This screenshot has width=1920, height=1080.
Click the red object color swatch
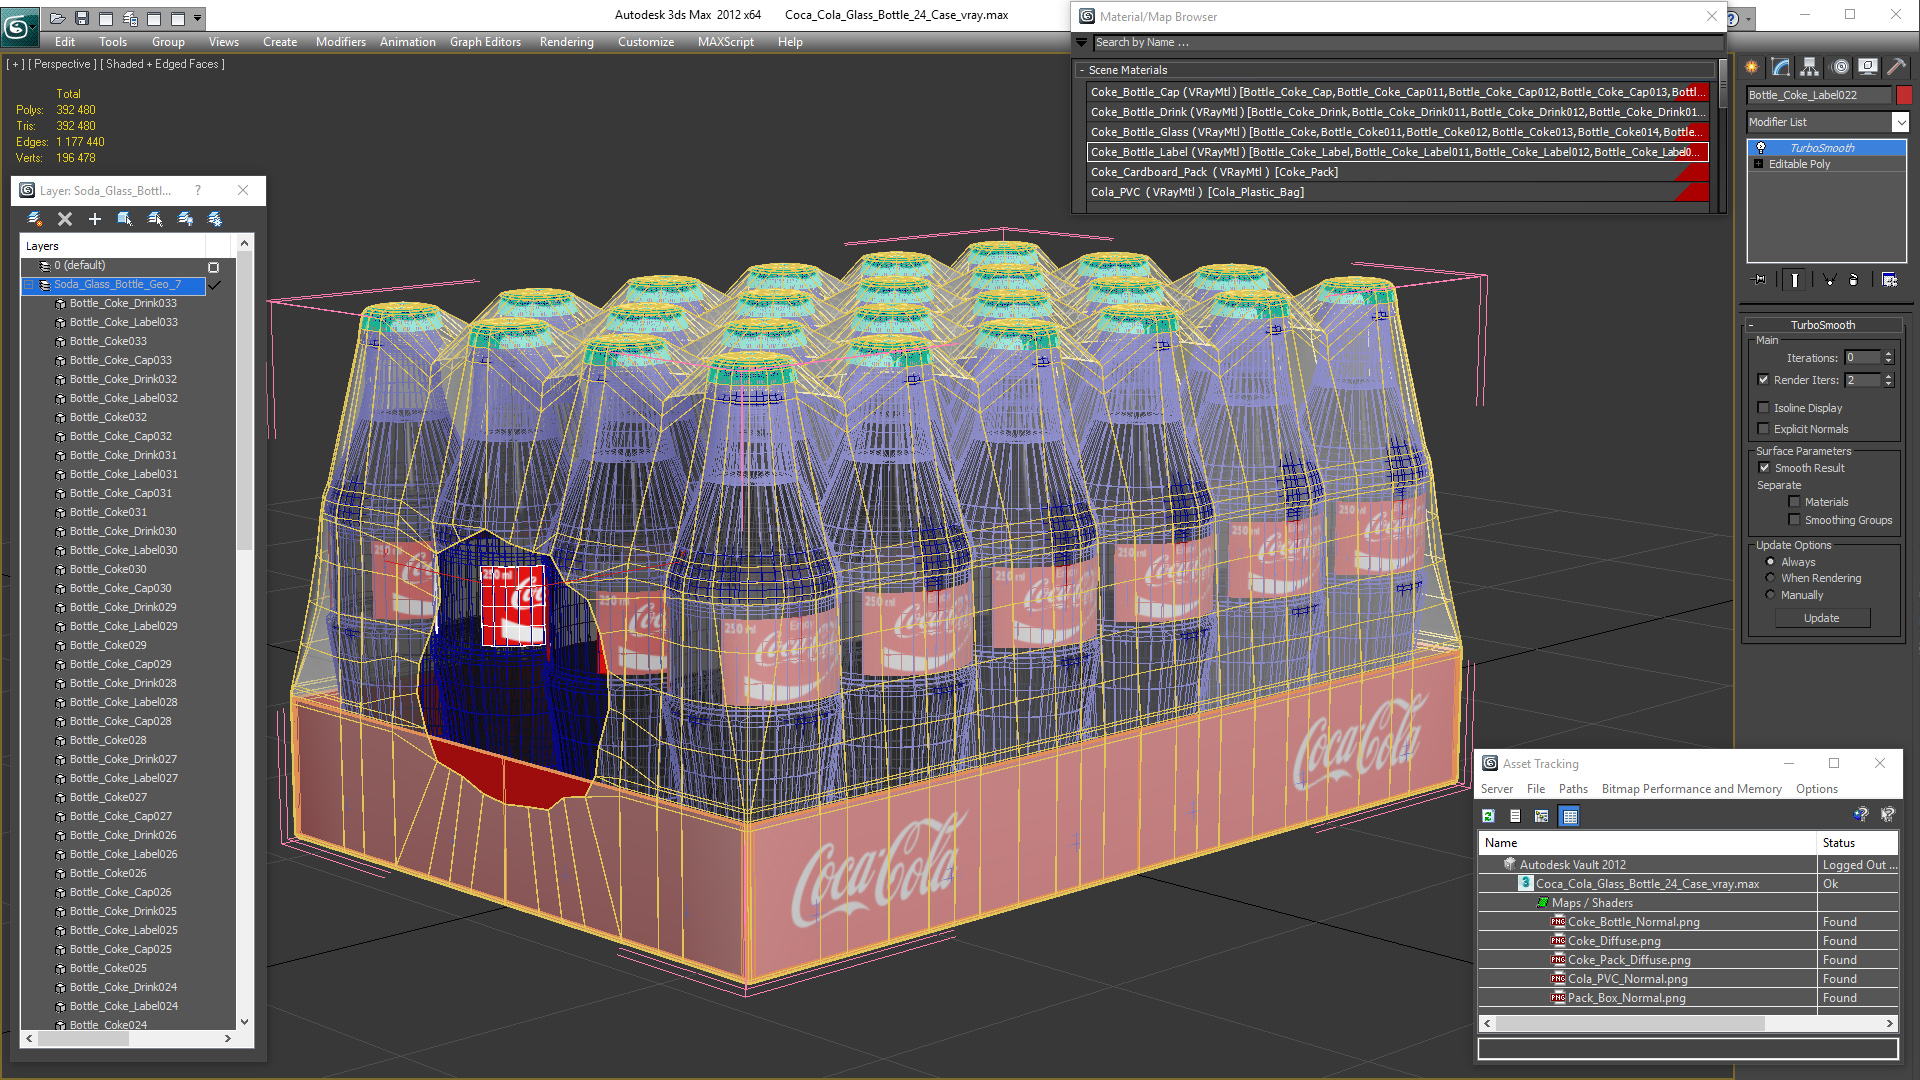(x=1904, y=95)
